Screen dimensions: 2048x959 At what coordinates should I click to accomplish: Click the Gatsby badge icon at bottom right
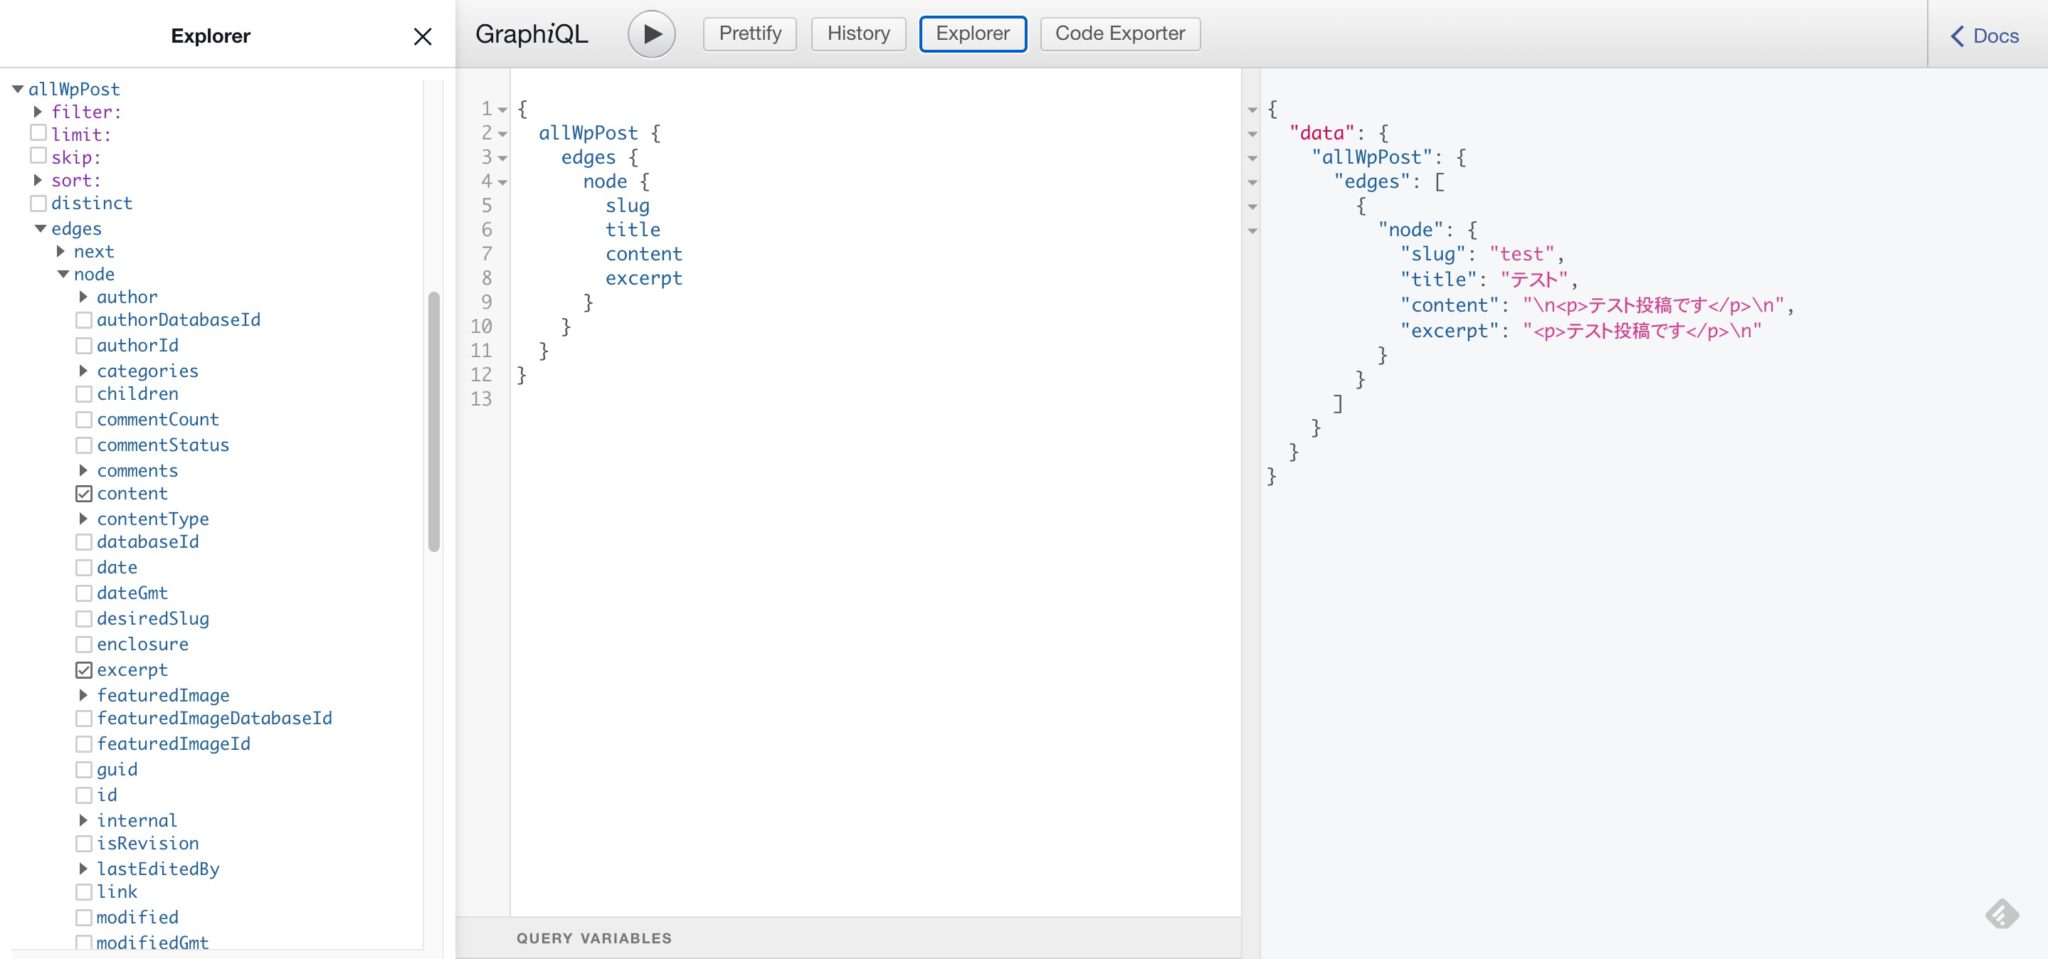(2001, 914)
